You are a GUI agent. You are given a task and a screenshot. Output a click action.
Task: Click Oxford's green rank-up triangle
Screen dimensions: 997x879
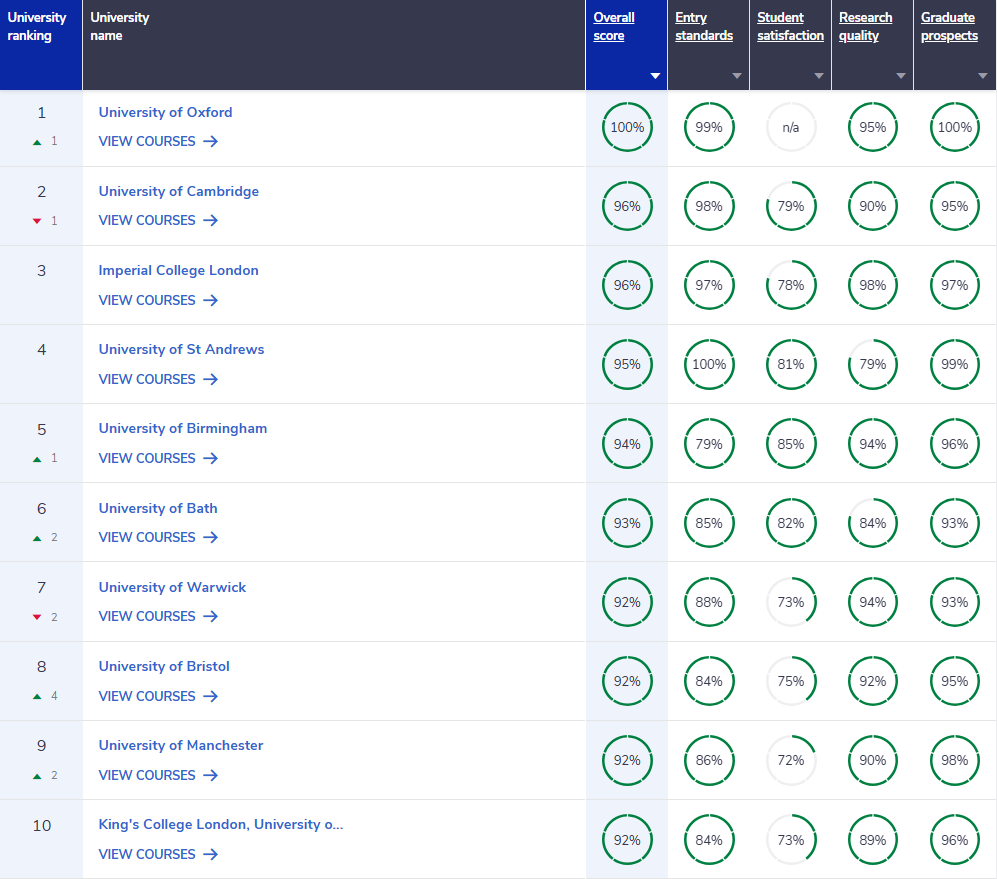[x=37, y=142]
